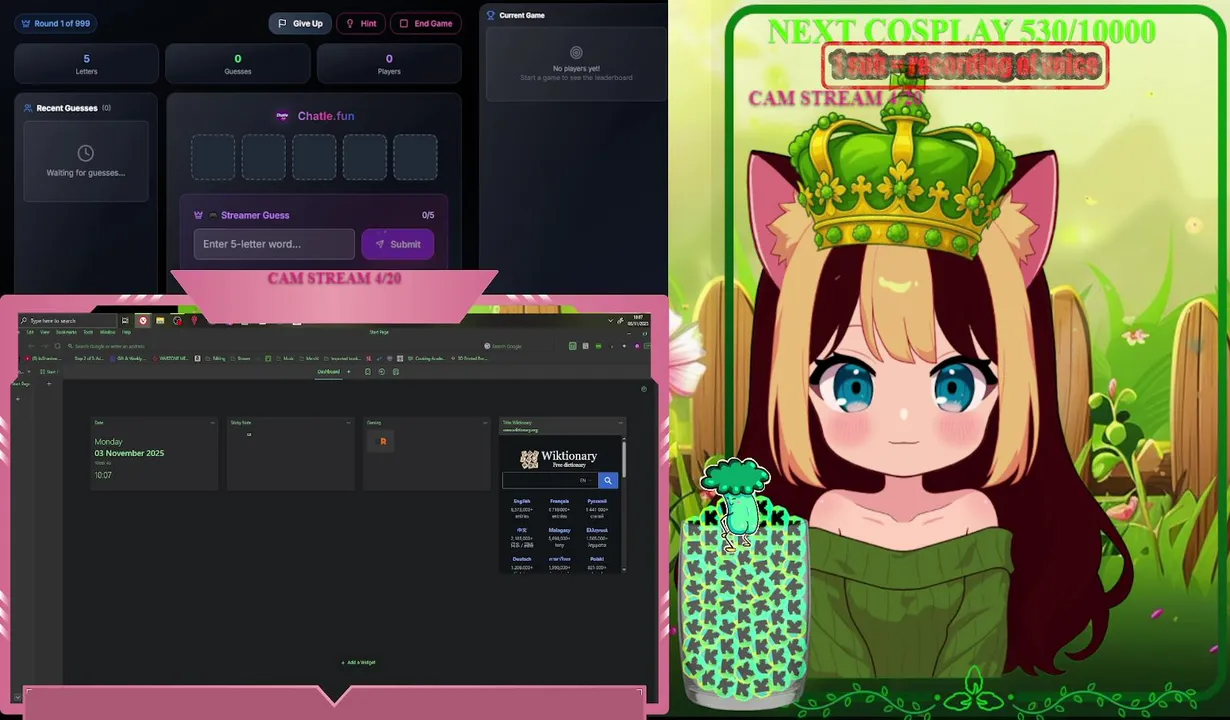Go back with the browser back arrow

point(31,346)
